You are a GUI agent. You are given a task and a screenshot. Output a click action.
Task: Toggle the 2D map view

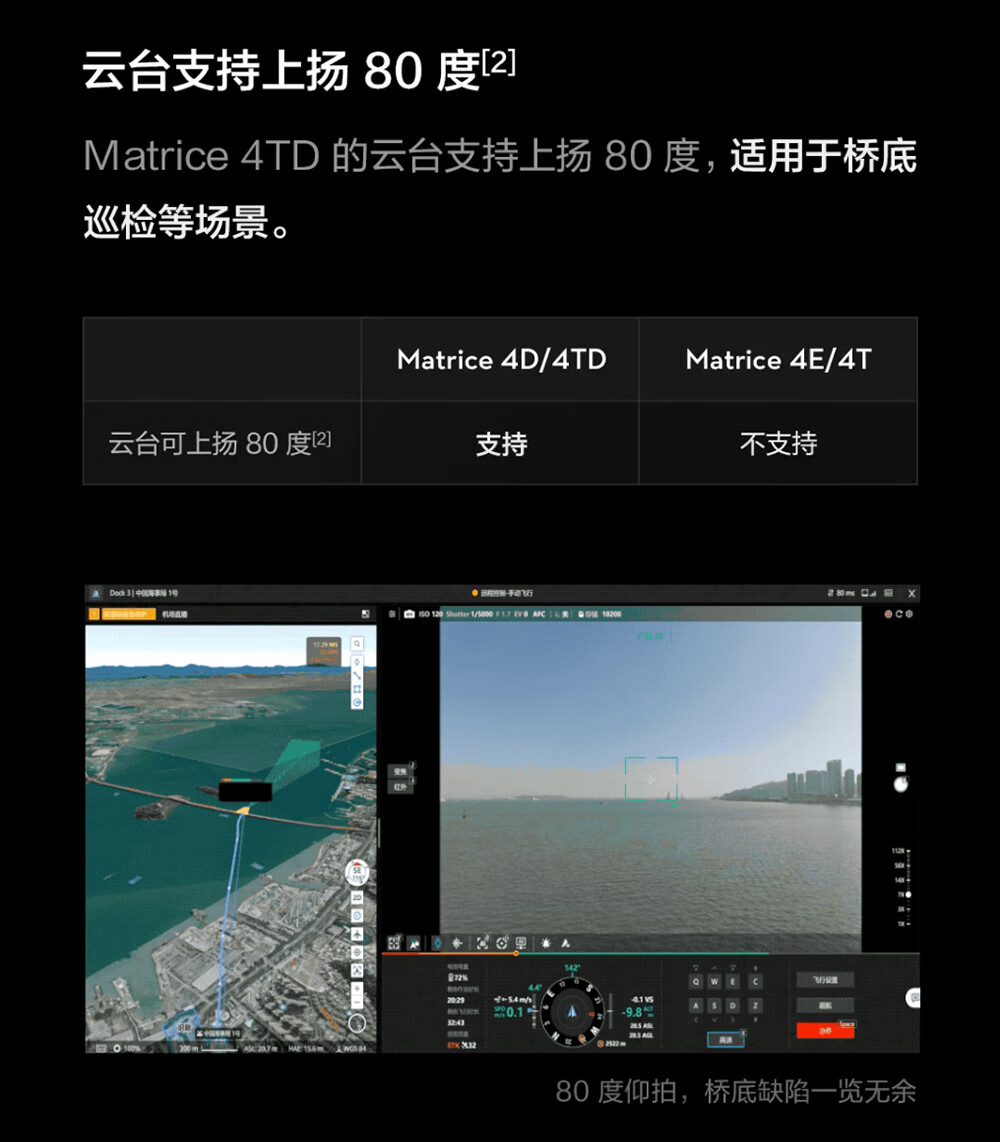coord(357,898)
